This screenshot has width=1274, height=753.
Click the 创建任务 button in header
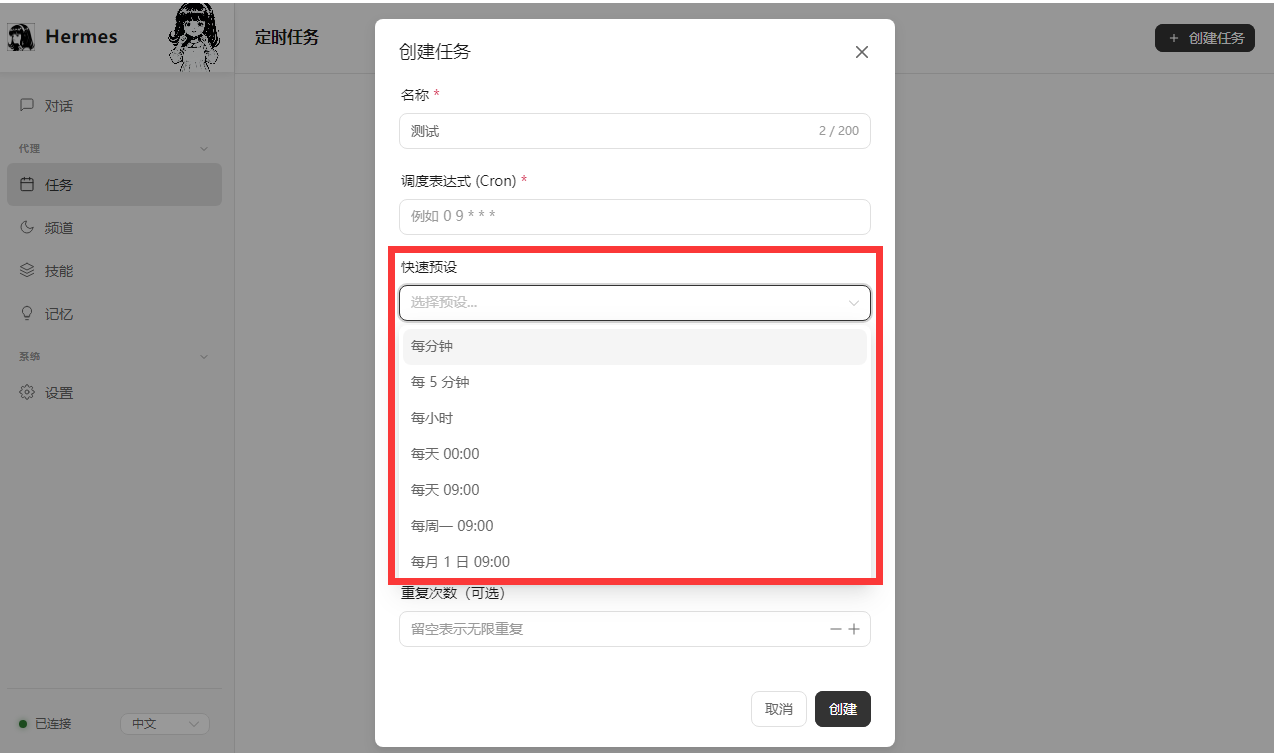pos(1205,38)
